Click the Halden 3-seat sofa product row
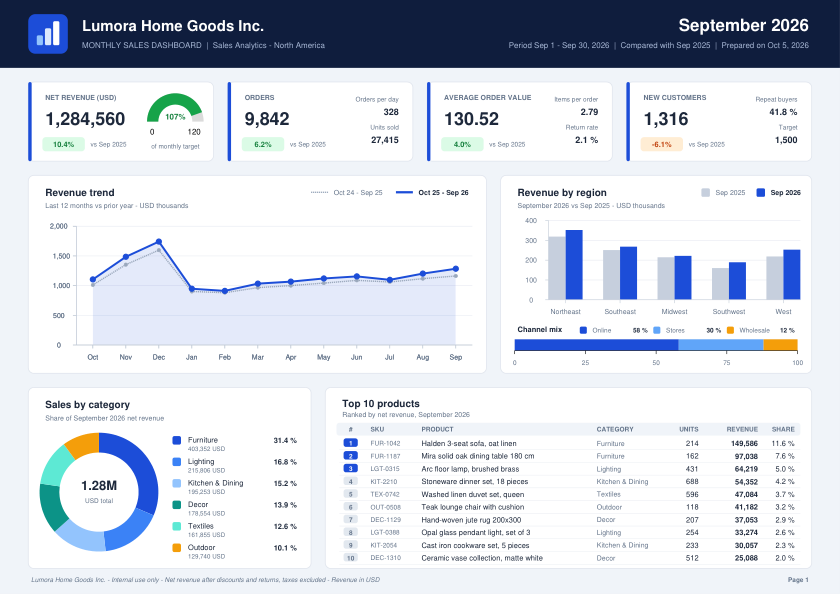Viewport: 840px width, 594px height. click(x=568, y=443)
